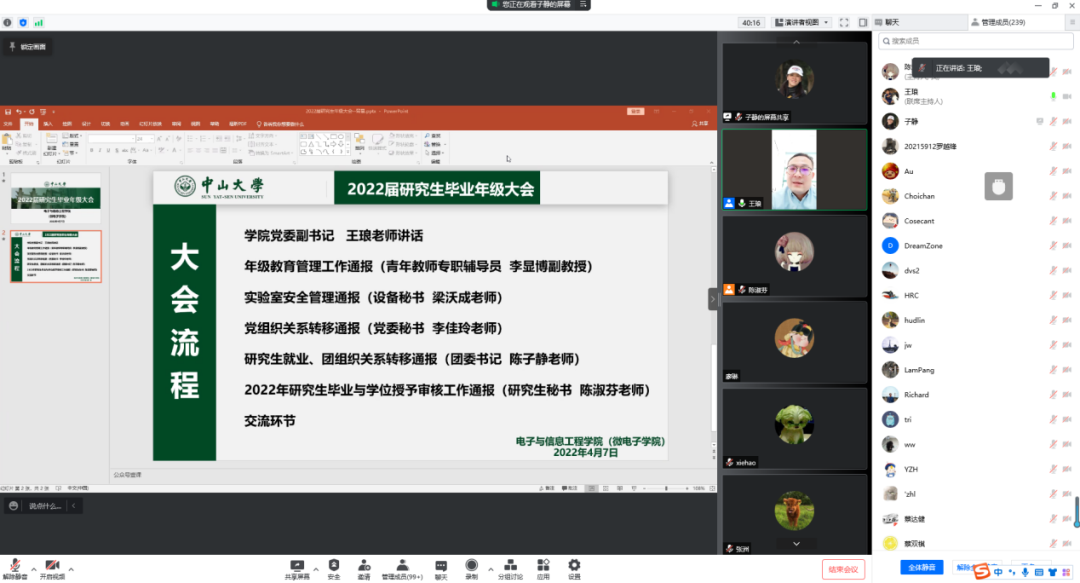The height and width of the screenshot is (583, 1080).
Task: Open the Apps icon in the toolbar
Action: tap(543, 566)
